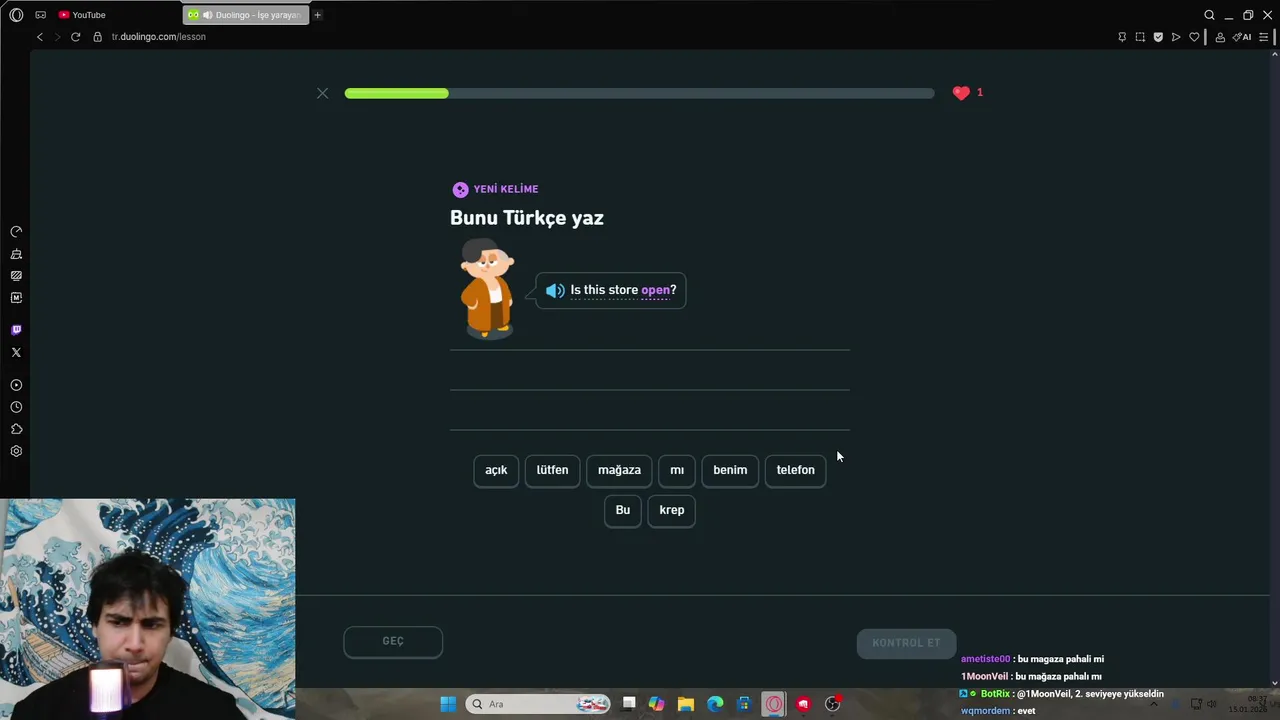The width and height of the screenshot is (1280, 720).
Task: Open the Opera main menu logo
Action: click(16, 15)
